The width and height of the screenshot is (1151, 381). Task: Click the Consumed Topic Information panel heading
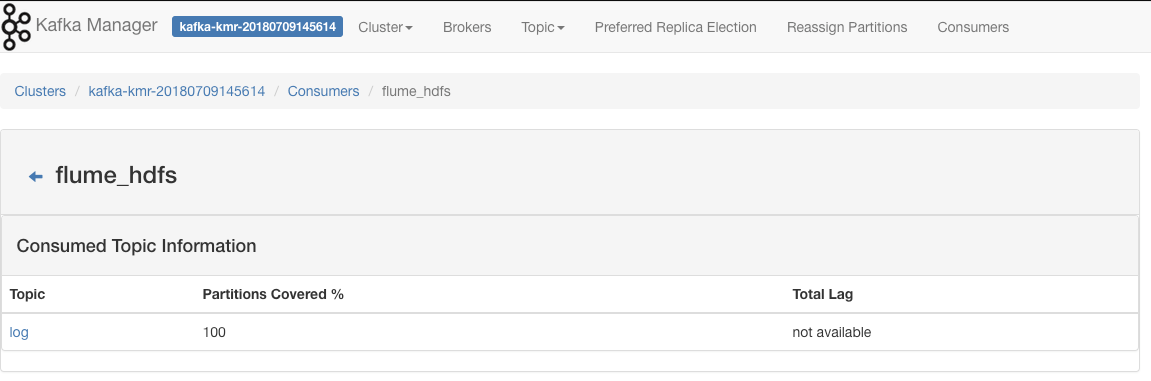[137, 246]
